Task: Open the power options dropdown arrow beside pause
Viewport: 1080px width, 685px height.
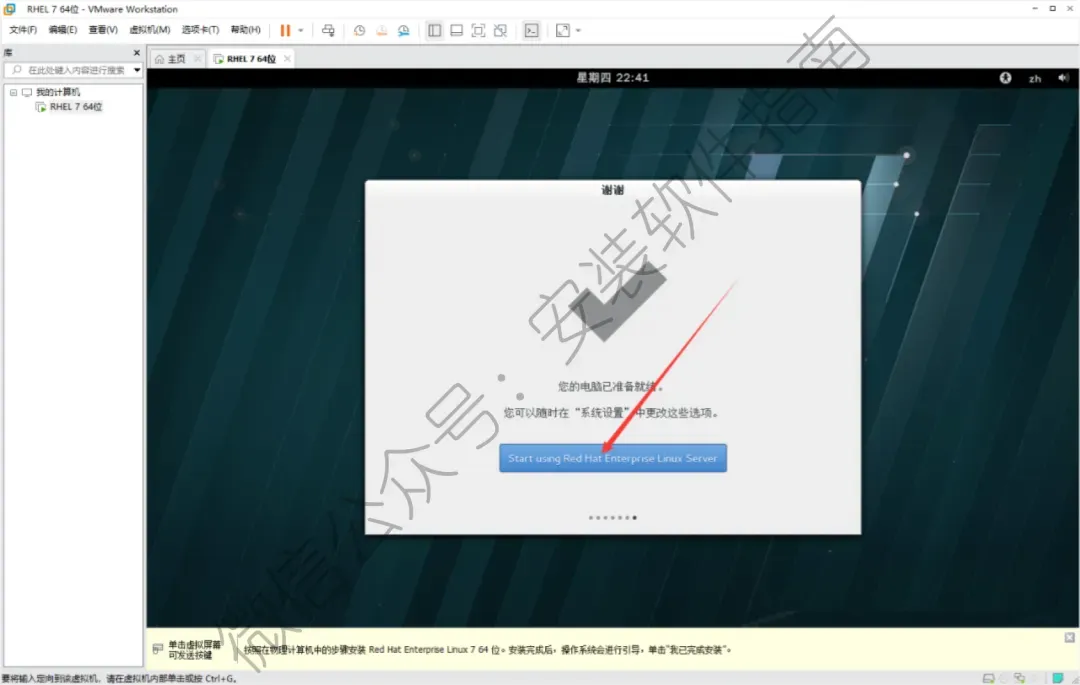Action: click(300, 30)
